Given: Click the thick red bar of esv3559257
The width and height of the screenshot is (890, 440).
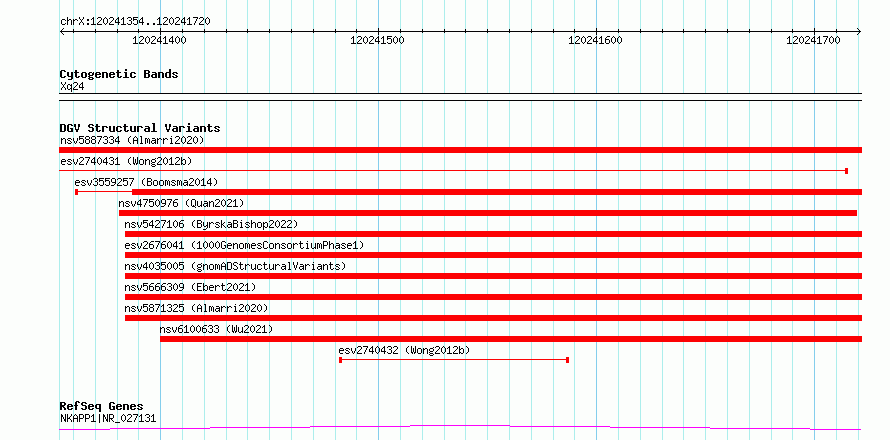Looking at the screenshot, I should (x=497, y=192).
